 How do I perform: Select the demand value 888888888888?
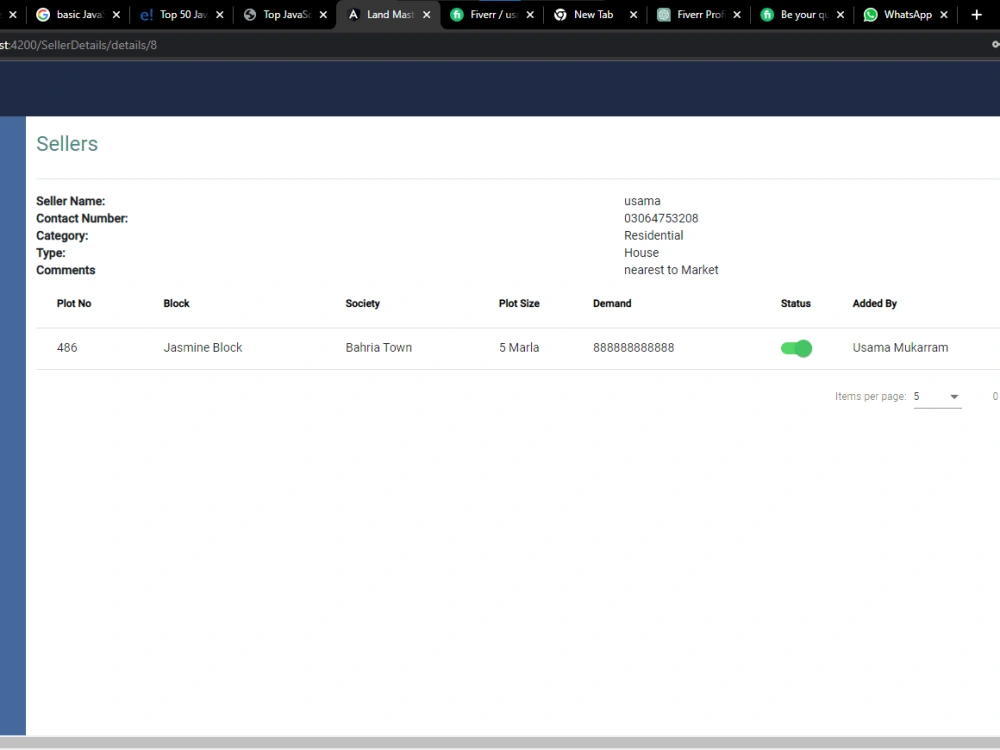633,348
